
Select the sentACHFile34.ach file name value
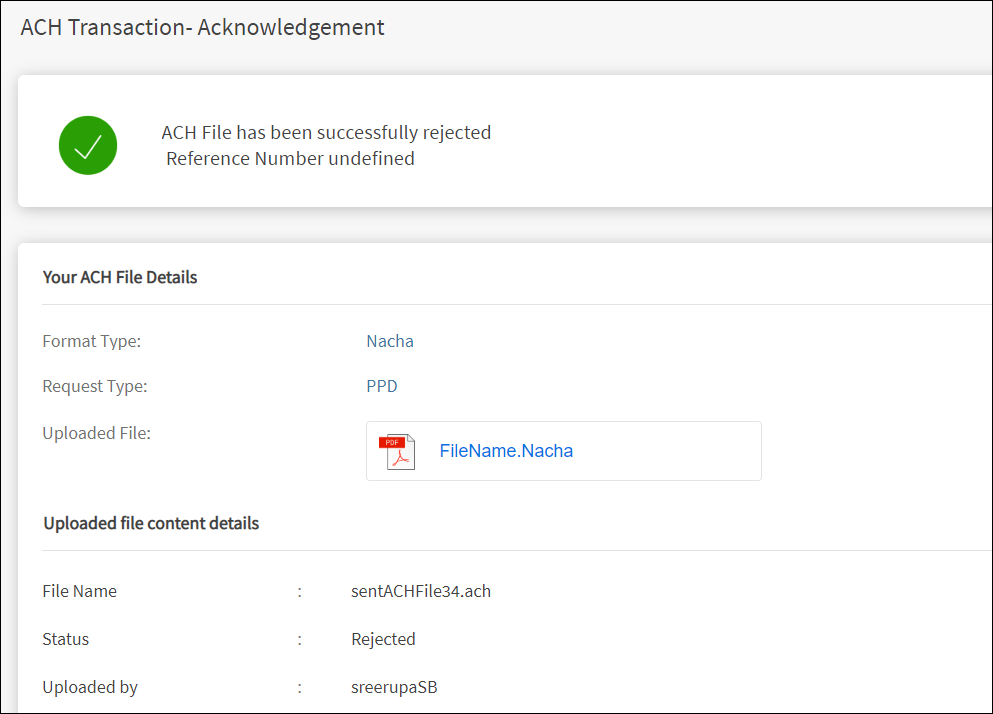click(421, 591)
